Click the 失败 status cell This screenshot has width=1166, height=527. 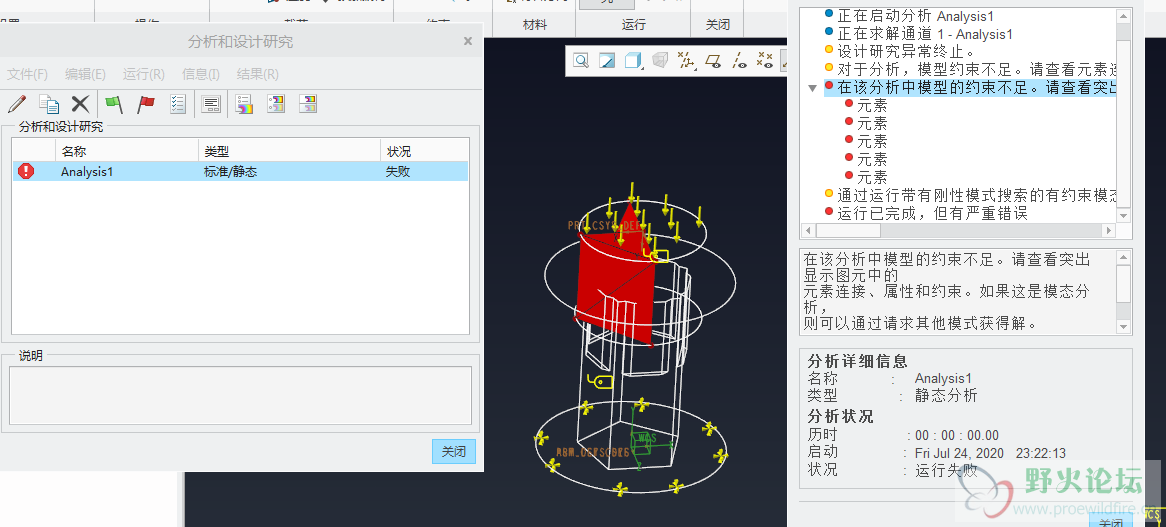click(x=398, y=172)
